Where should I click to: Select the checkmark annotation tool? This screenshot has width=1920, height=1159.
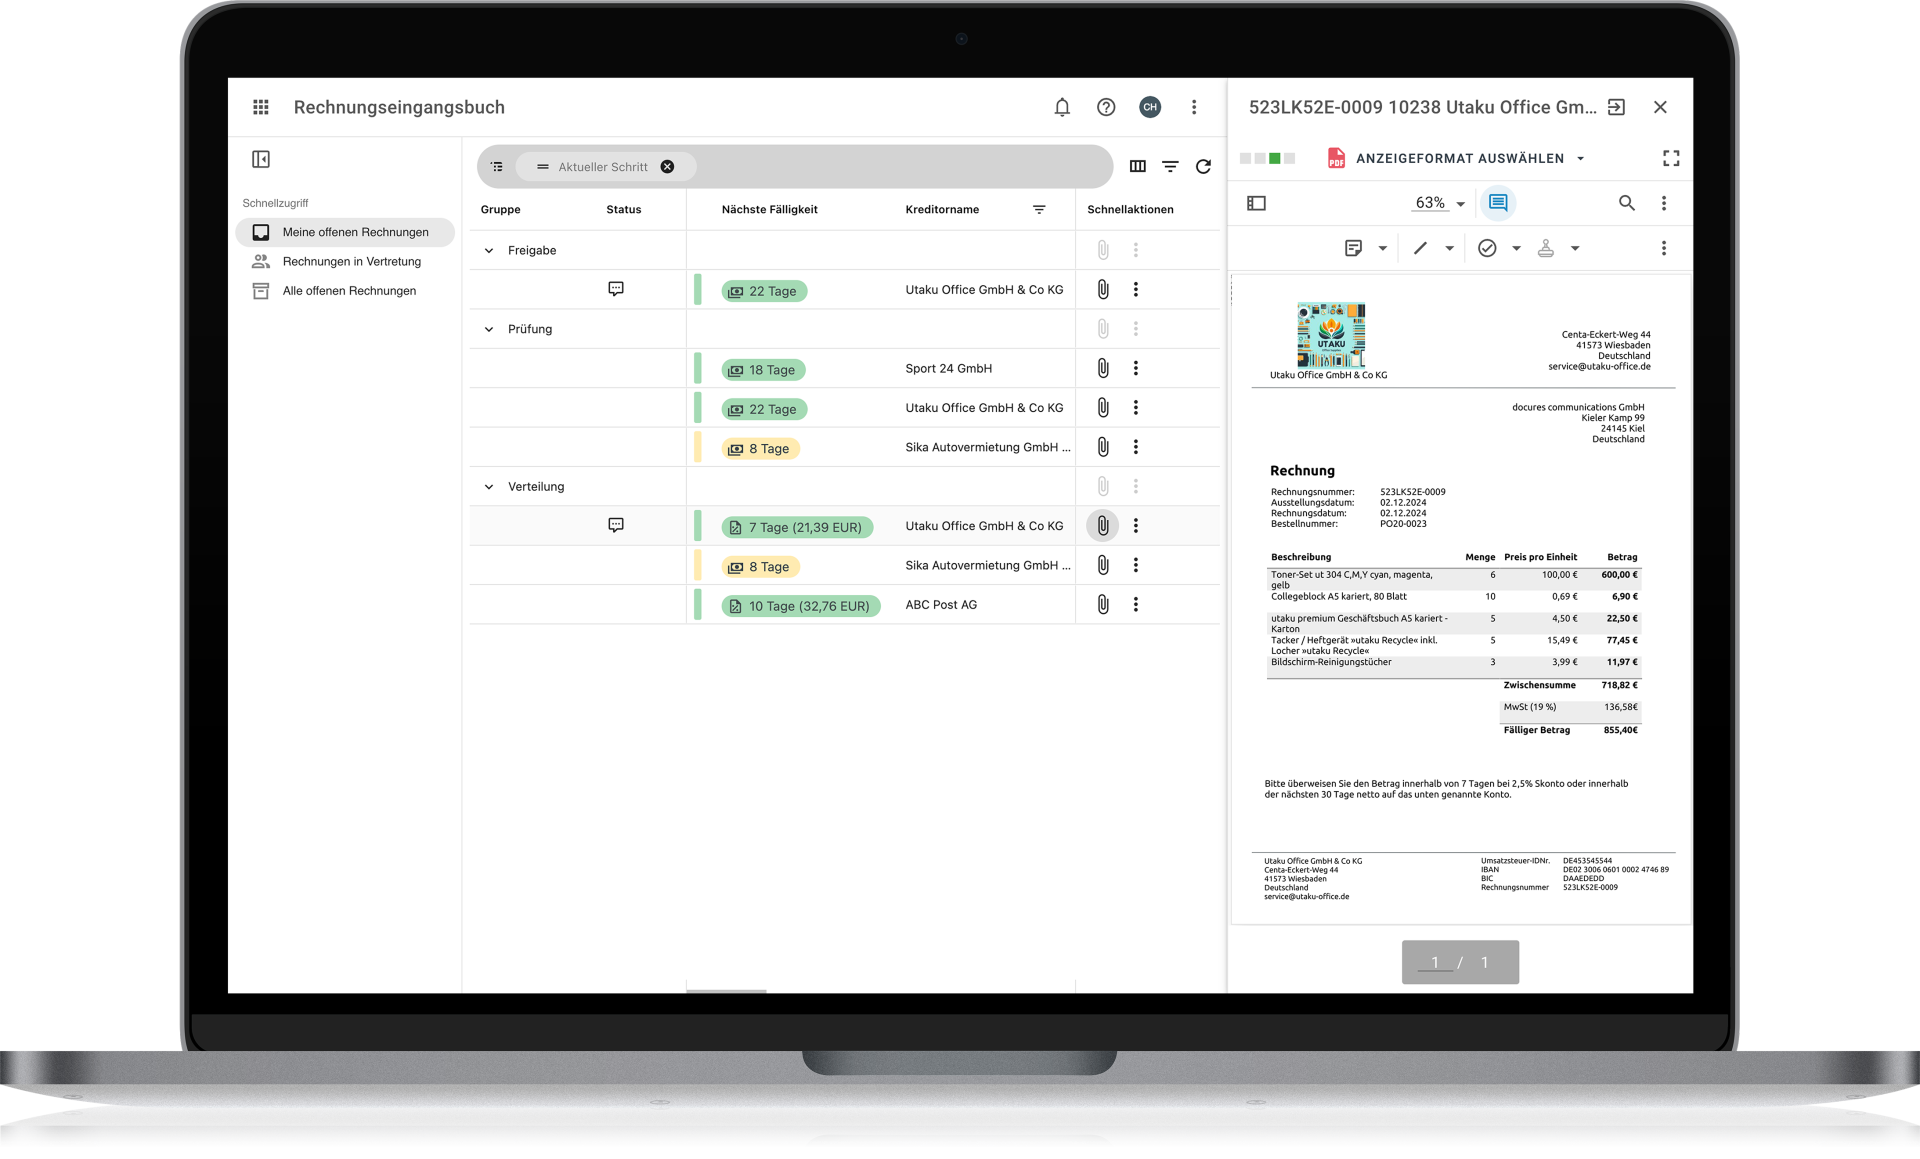[x=1488, y=247]
